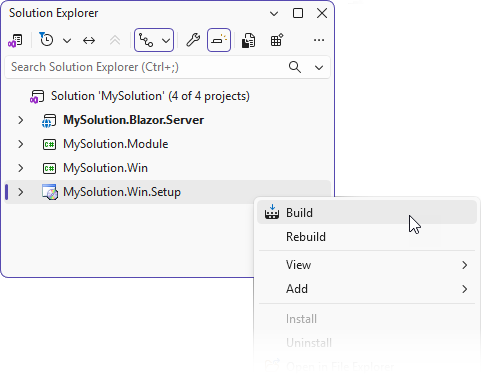
Task: Click the setup project disc icon
Action: (50, 192)
